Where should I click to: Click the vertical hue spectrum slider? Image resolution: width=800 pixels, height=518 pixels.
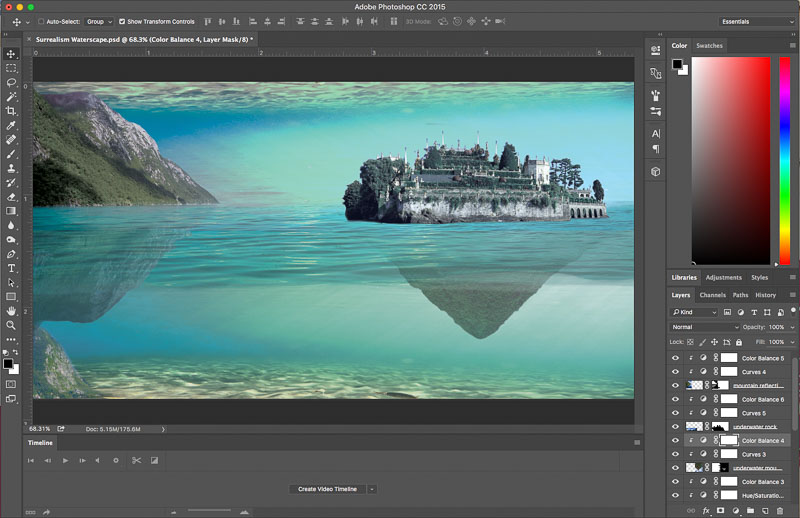coord(785,160)
